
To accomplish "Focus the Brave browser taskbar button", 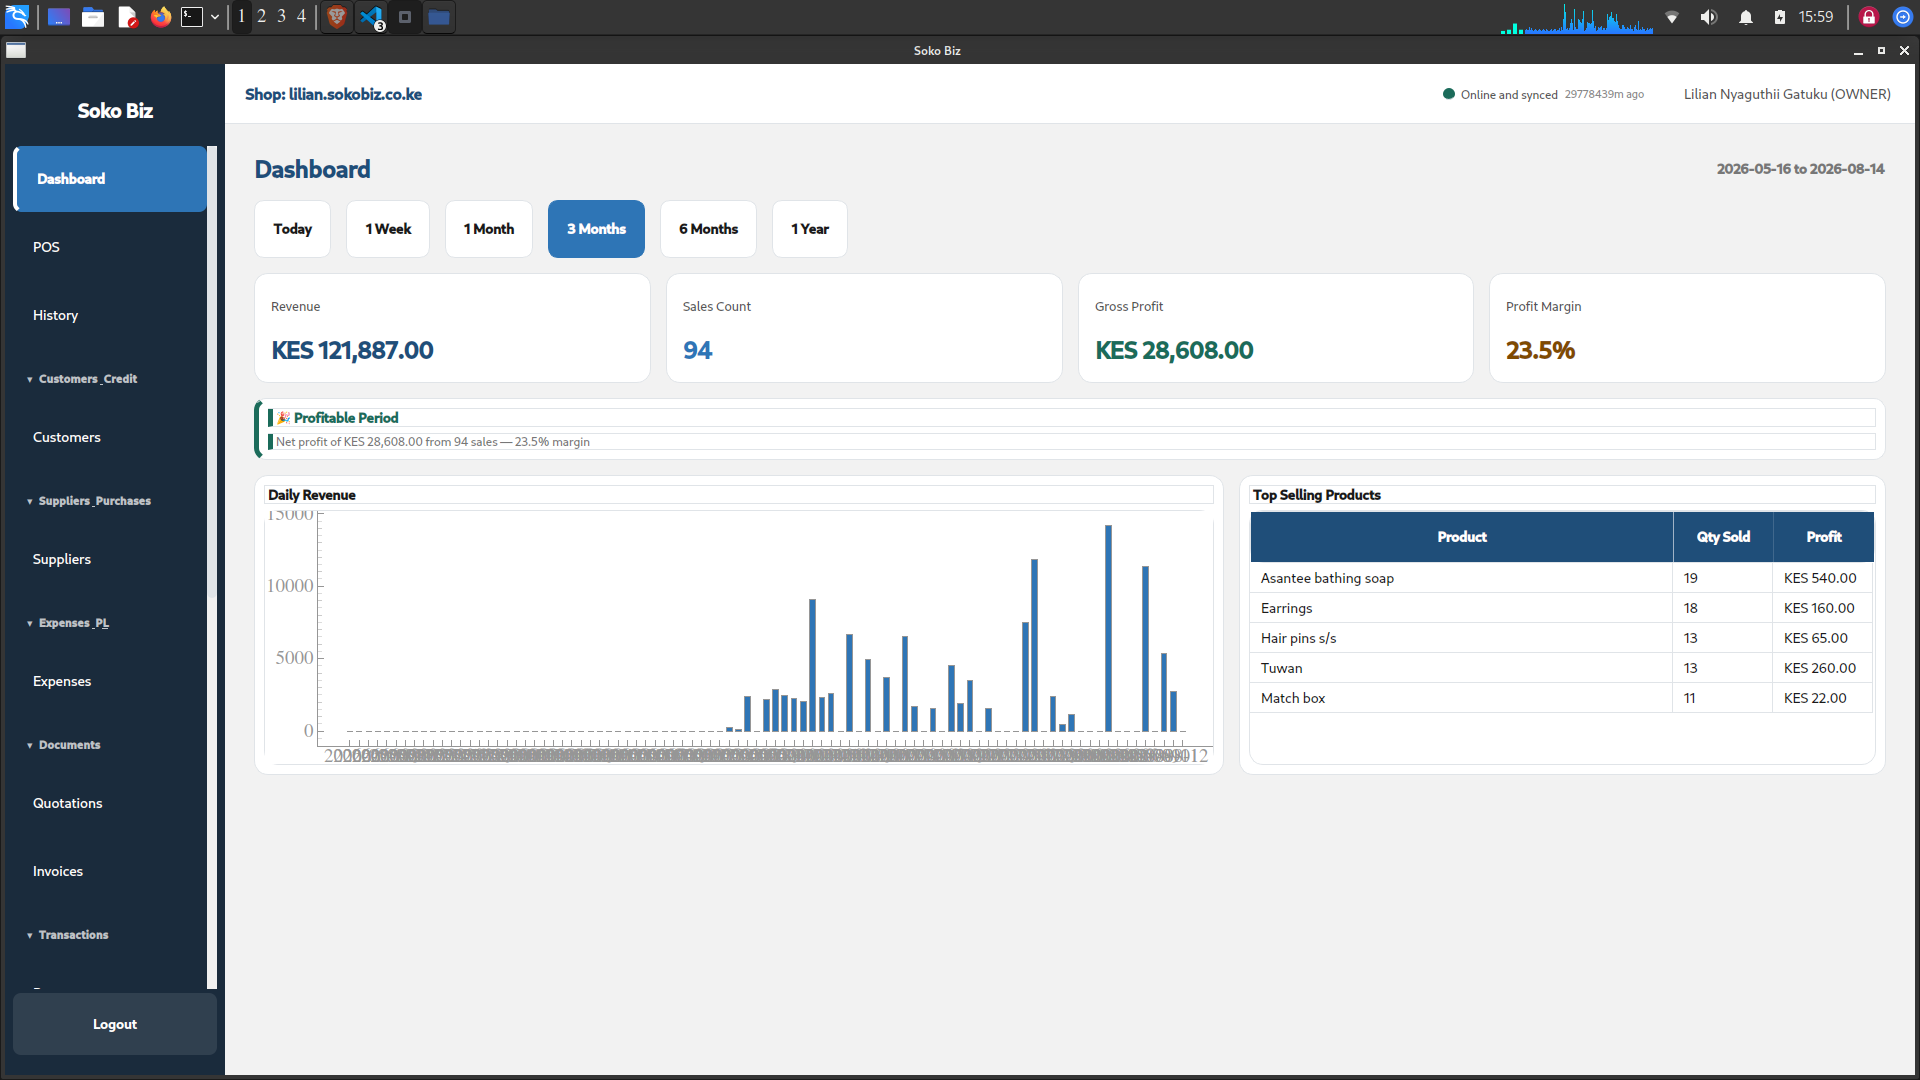I will coord(337,17).
